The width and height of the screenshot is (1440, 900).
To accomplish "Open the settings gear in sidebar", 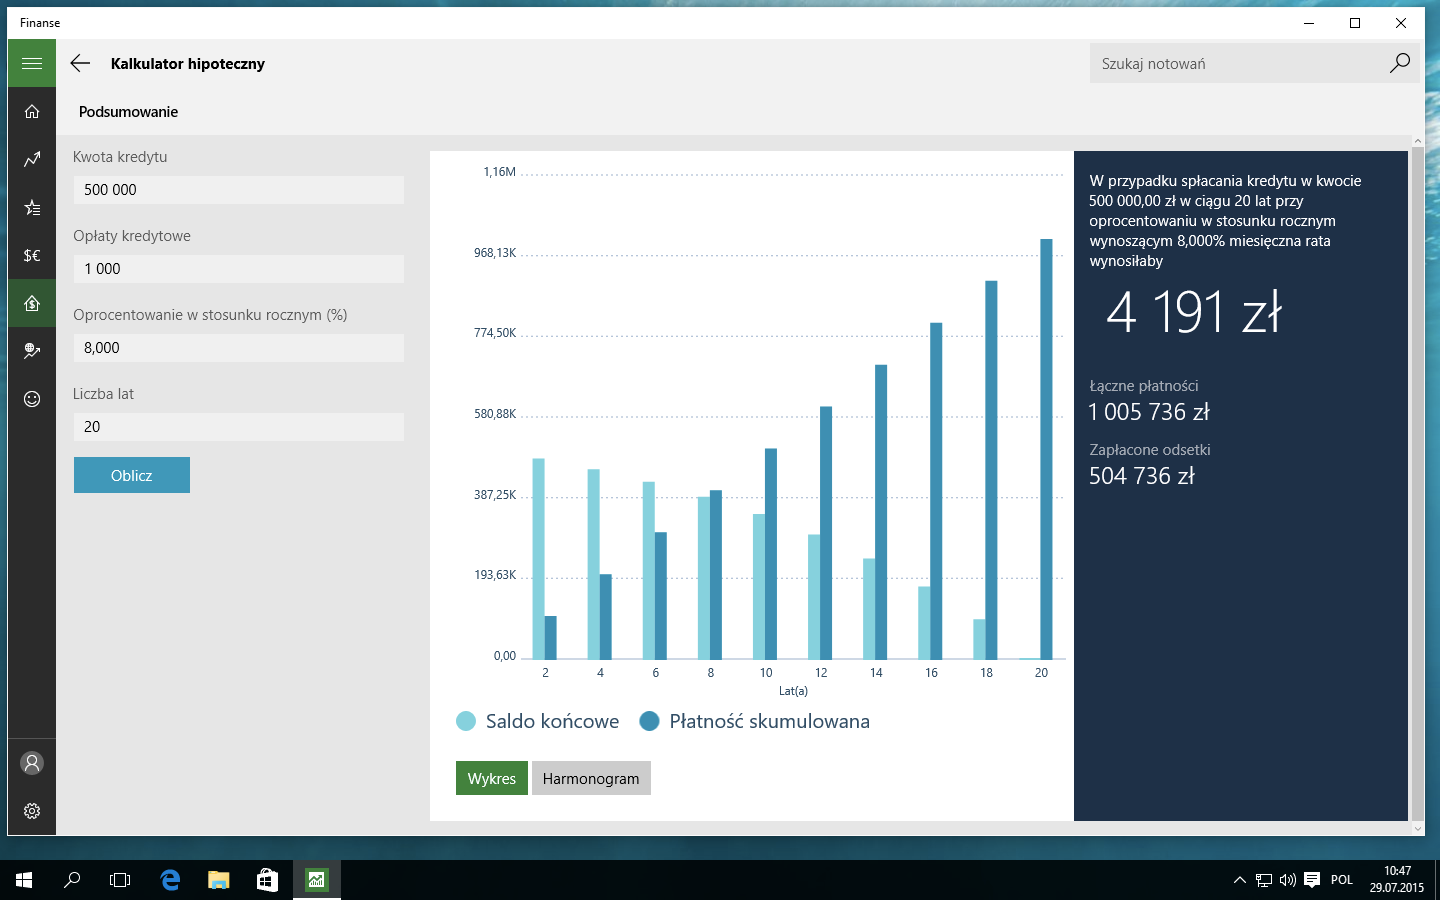I will tap(32, 811).
